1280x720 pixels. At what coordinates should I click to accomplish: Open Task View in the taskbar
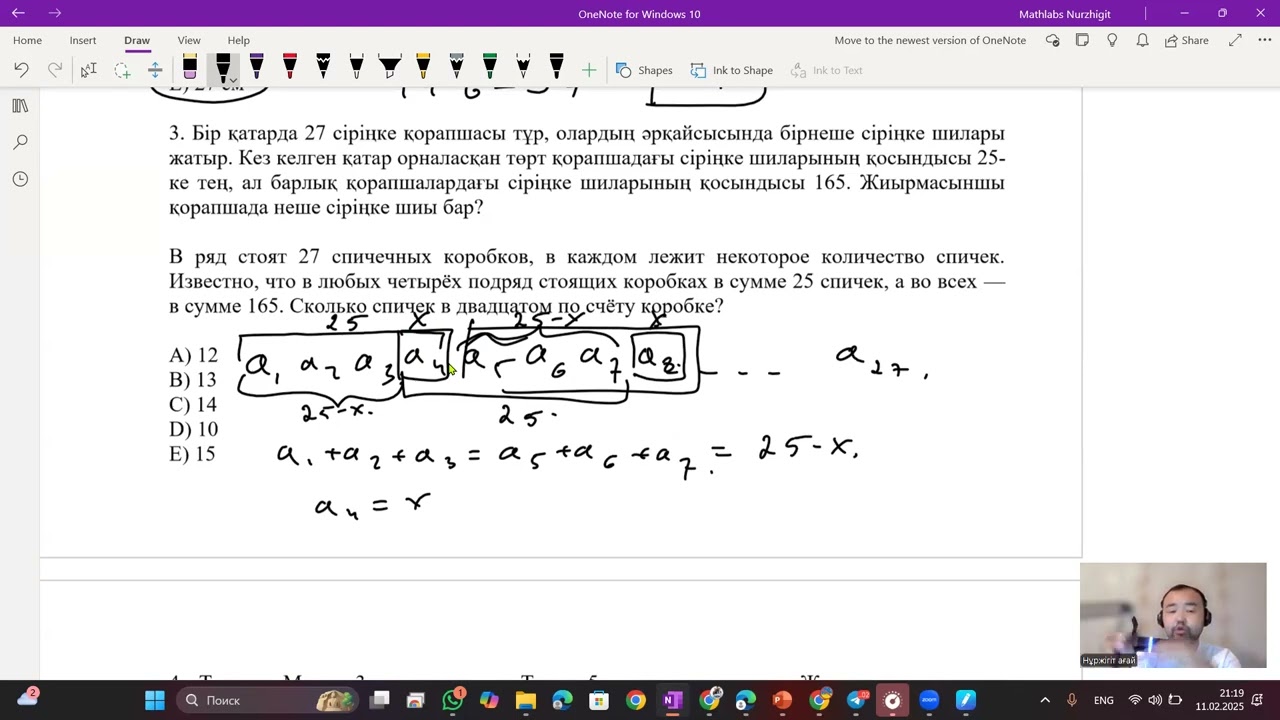[x=380, y=700]
